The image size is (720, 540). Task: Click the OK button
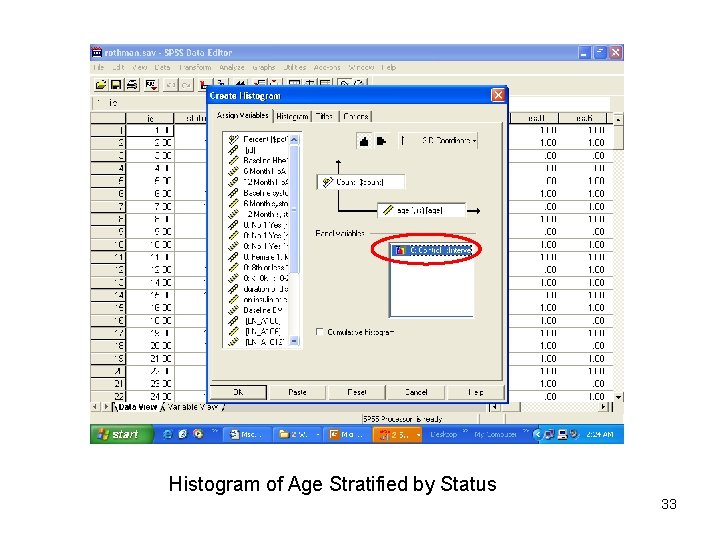point(238,393)
